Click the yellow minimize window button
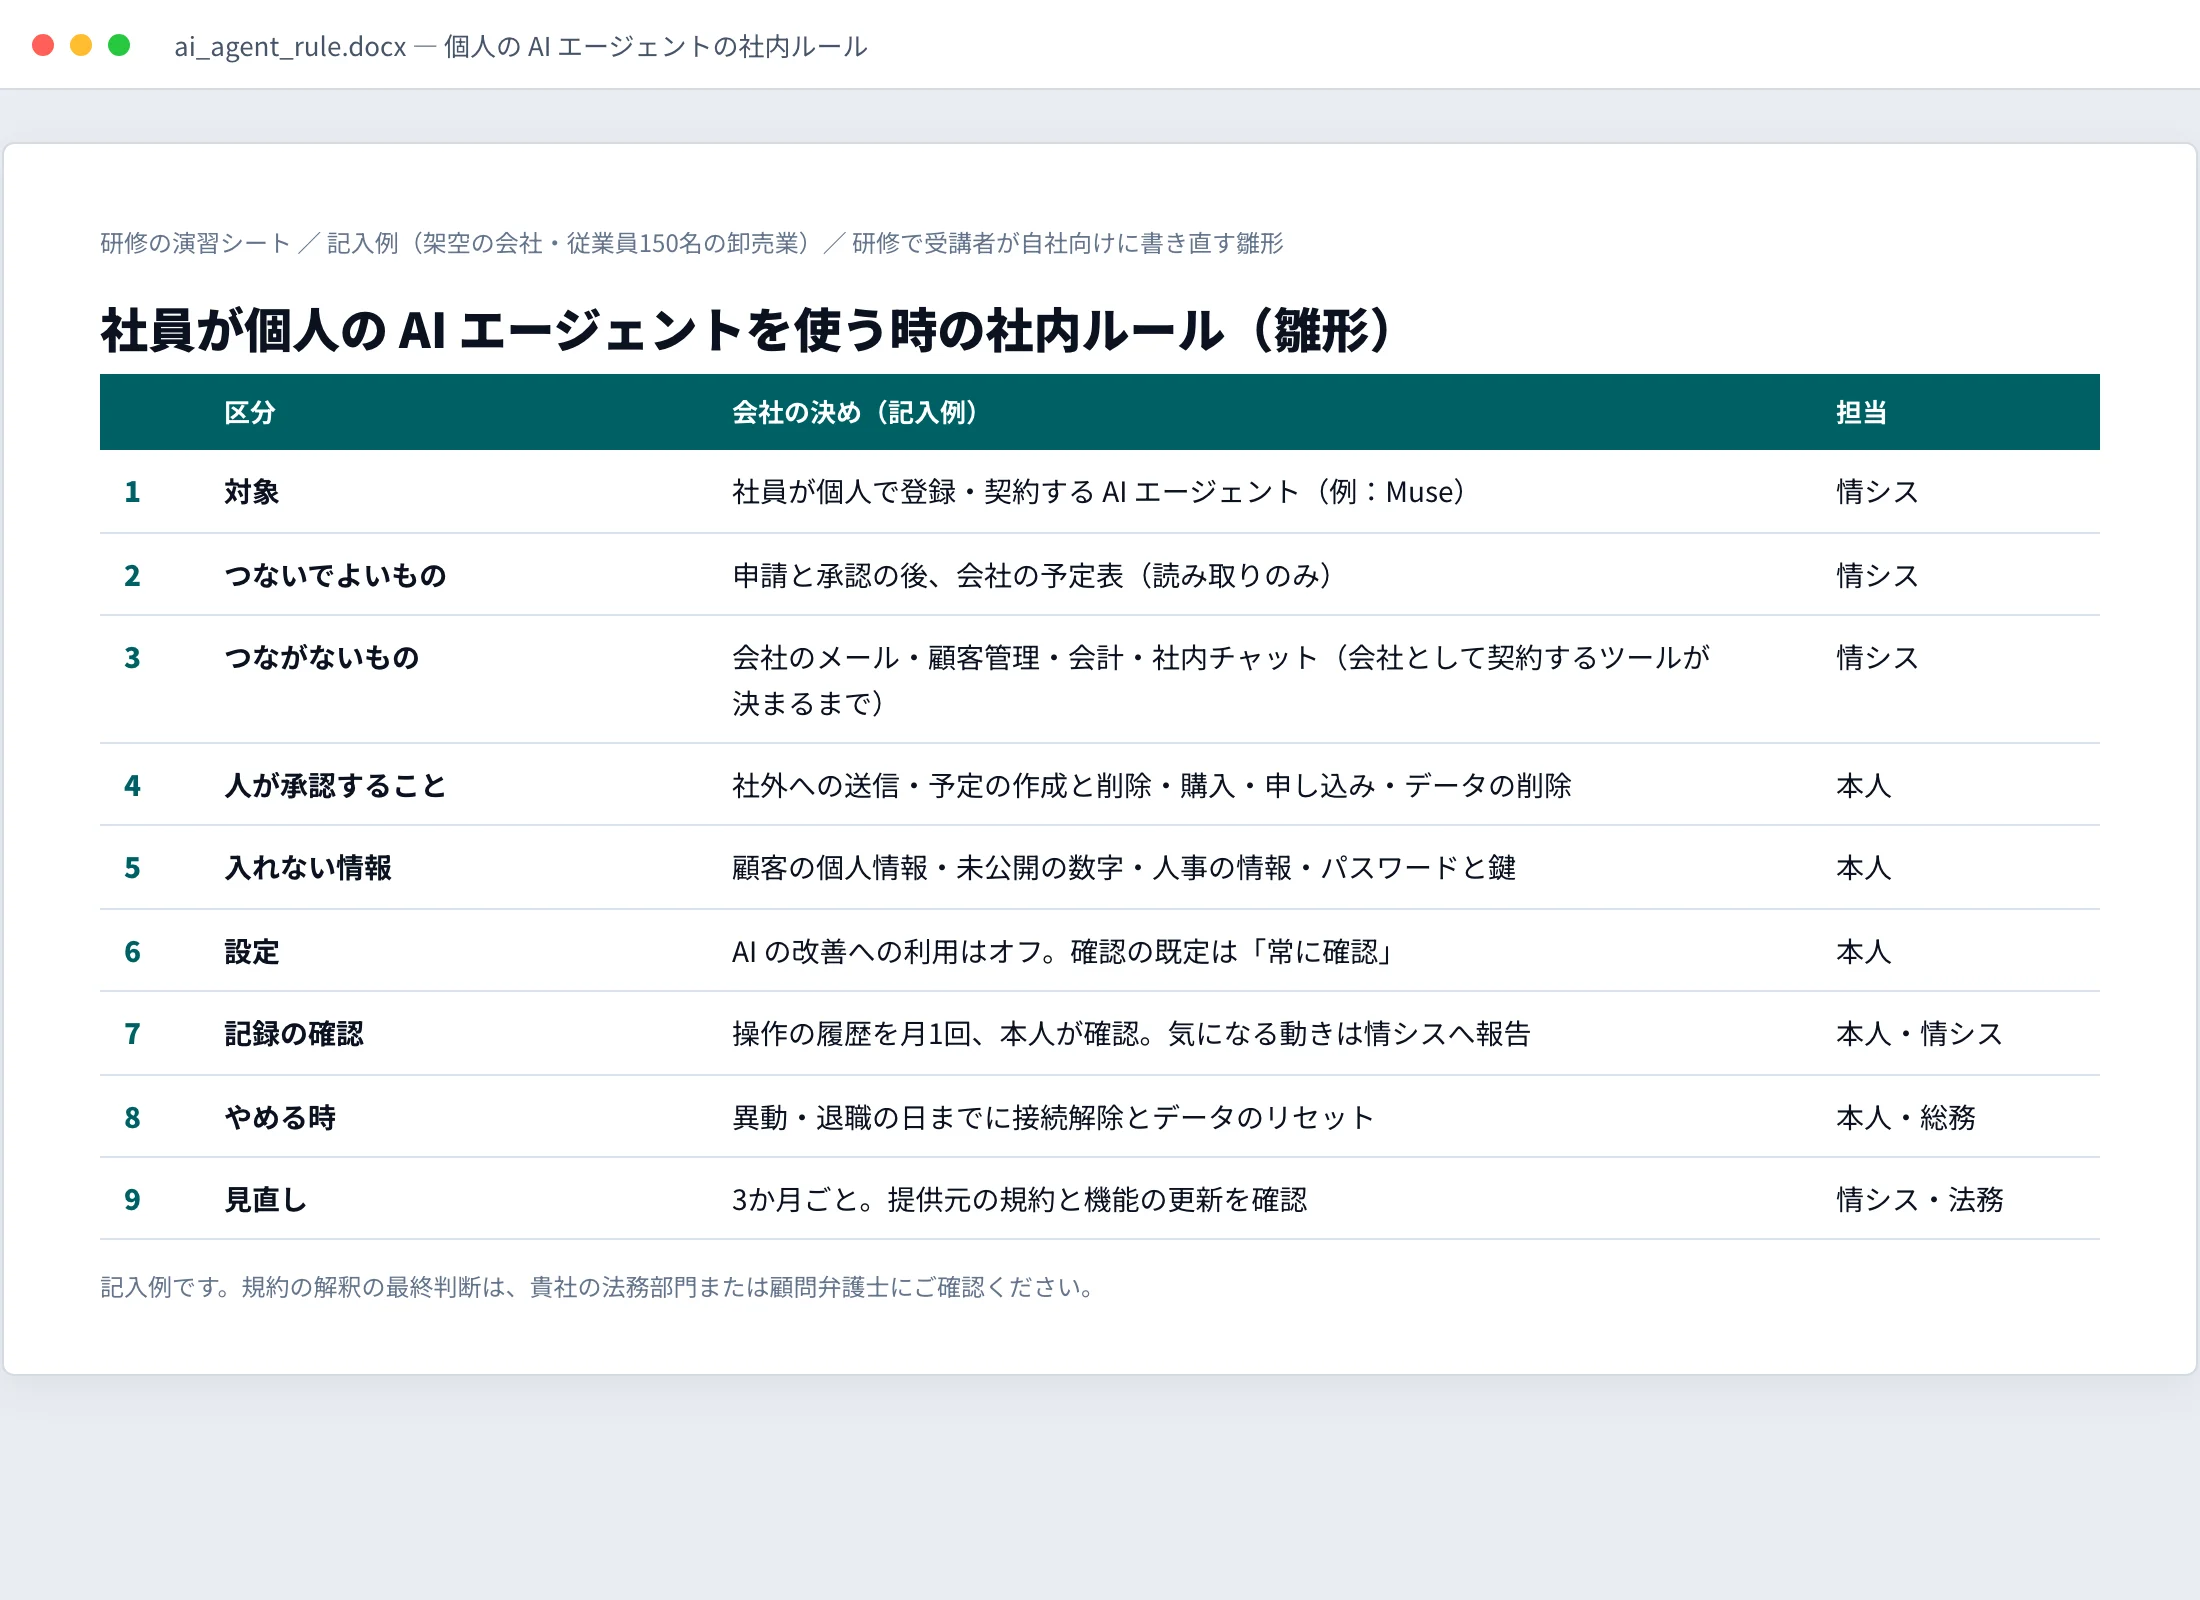 [x=81, y=45]
